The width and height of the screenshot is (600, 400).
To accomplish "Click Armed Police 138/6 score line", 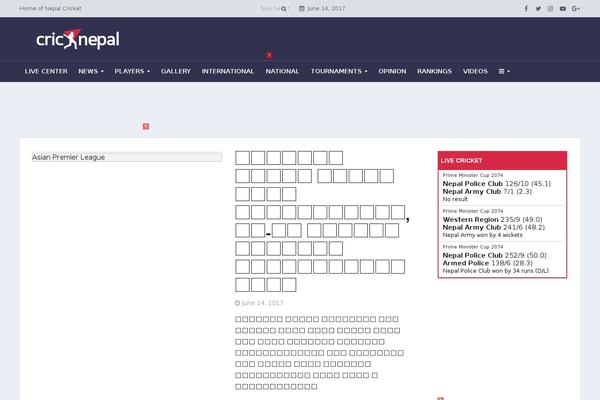I will point(488,263).
